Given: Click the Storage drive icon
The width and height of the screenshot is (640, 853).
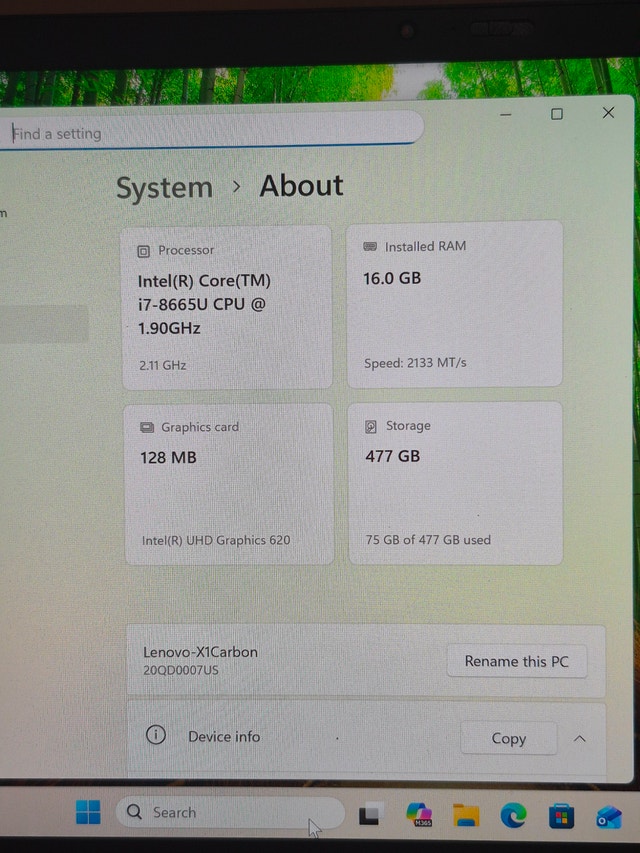Looking at the screenshot, I should tap(371, 426).
